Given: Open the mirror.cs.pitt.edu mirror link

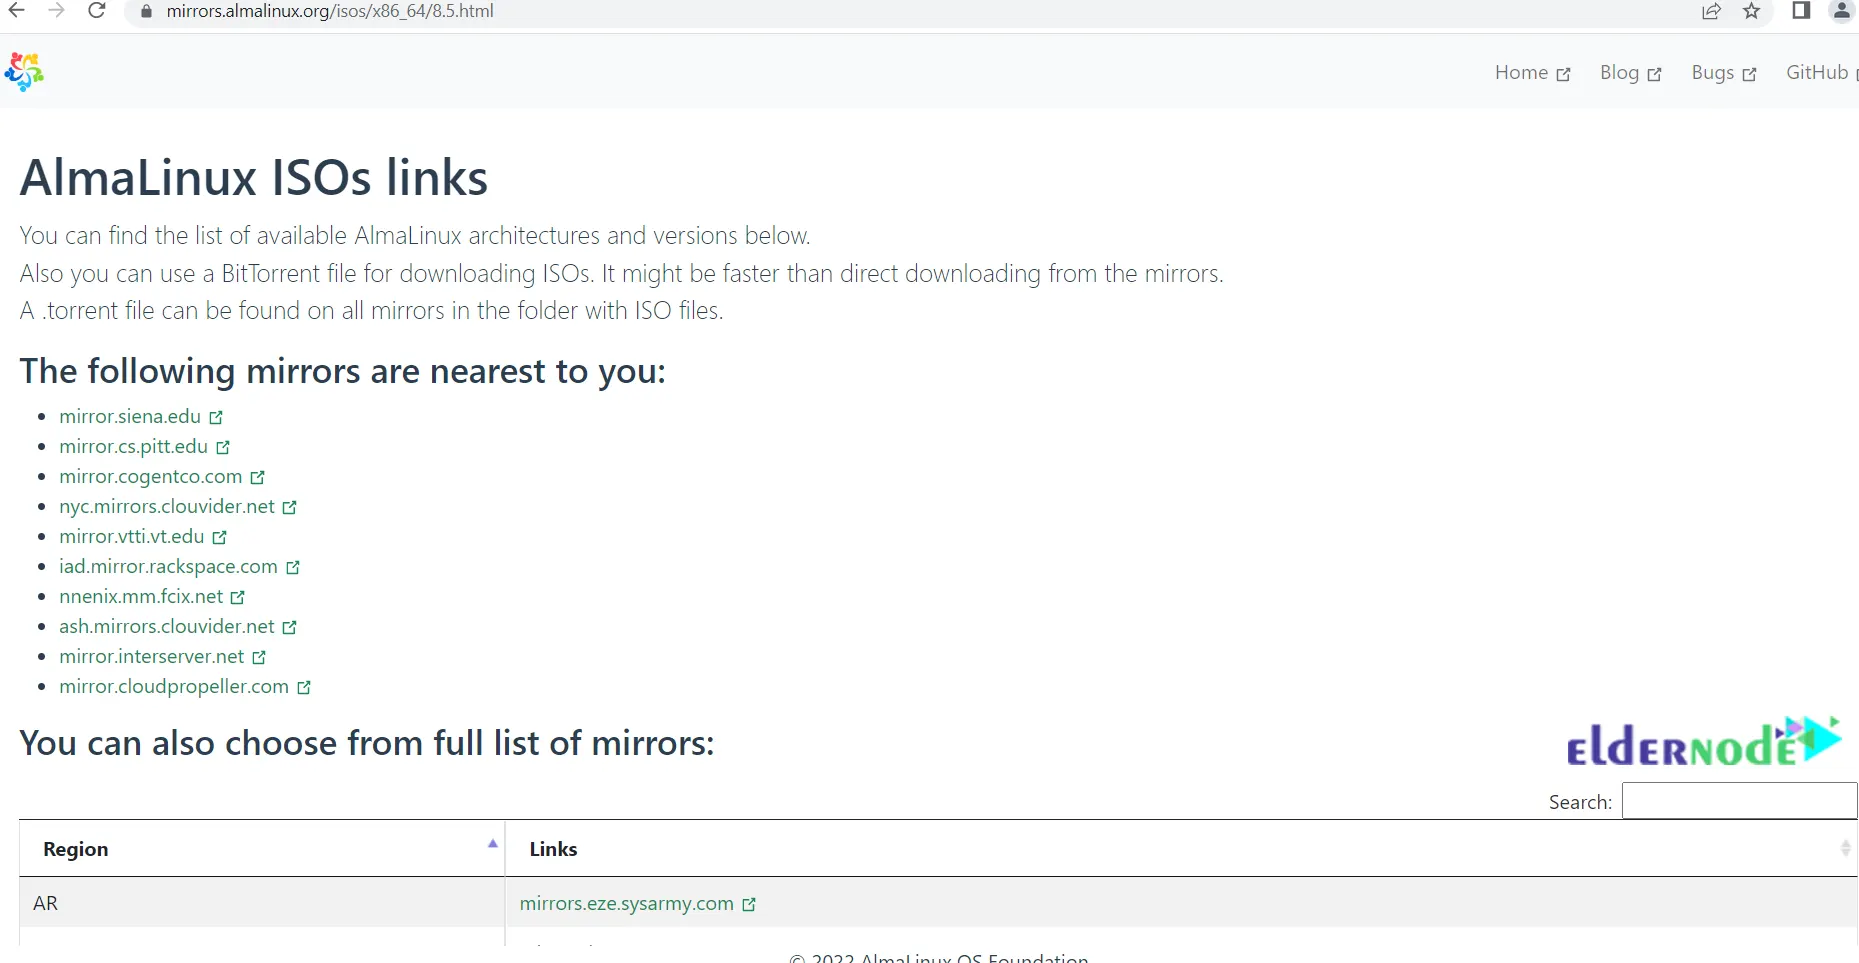Looking at the screenshot, I should pos(133,446).
